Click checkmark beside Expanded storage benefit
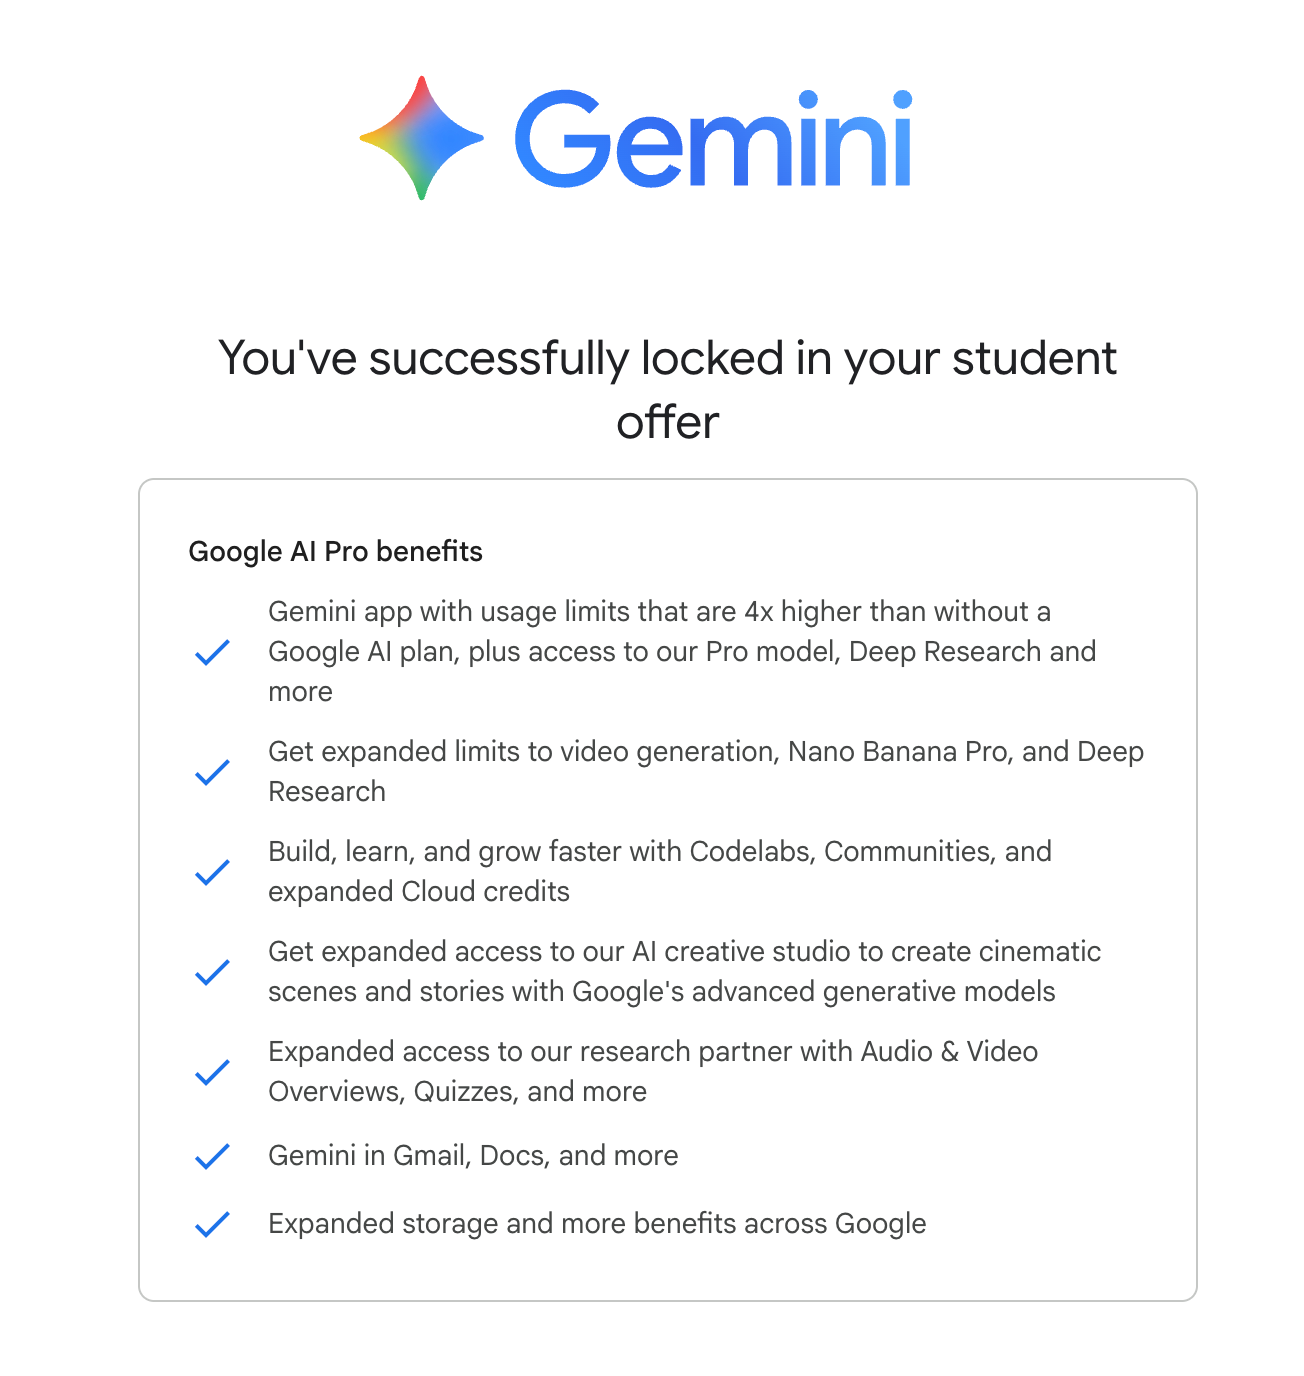 (212, 1224)
